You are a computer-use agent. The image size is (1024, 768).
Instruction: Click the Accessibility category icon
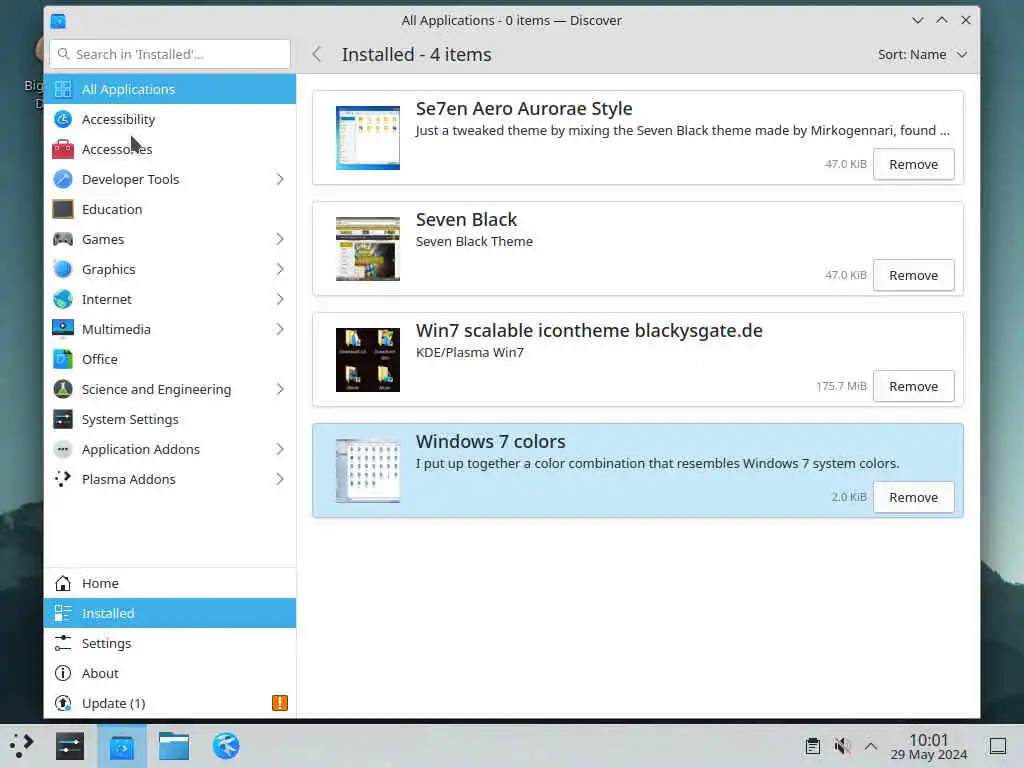coord(63,119)
